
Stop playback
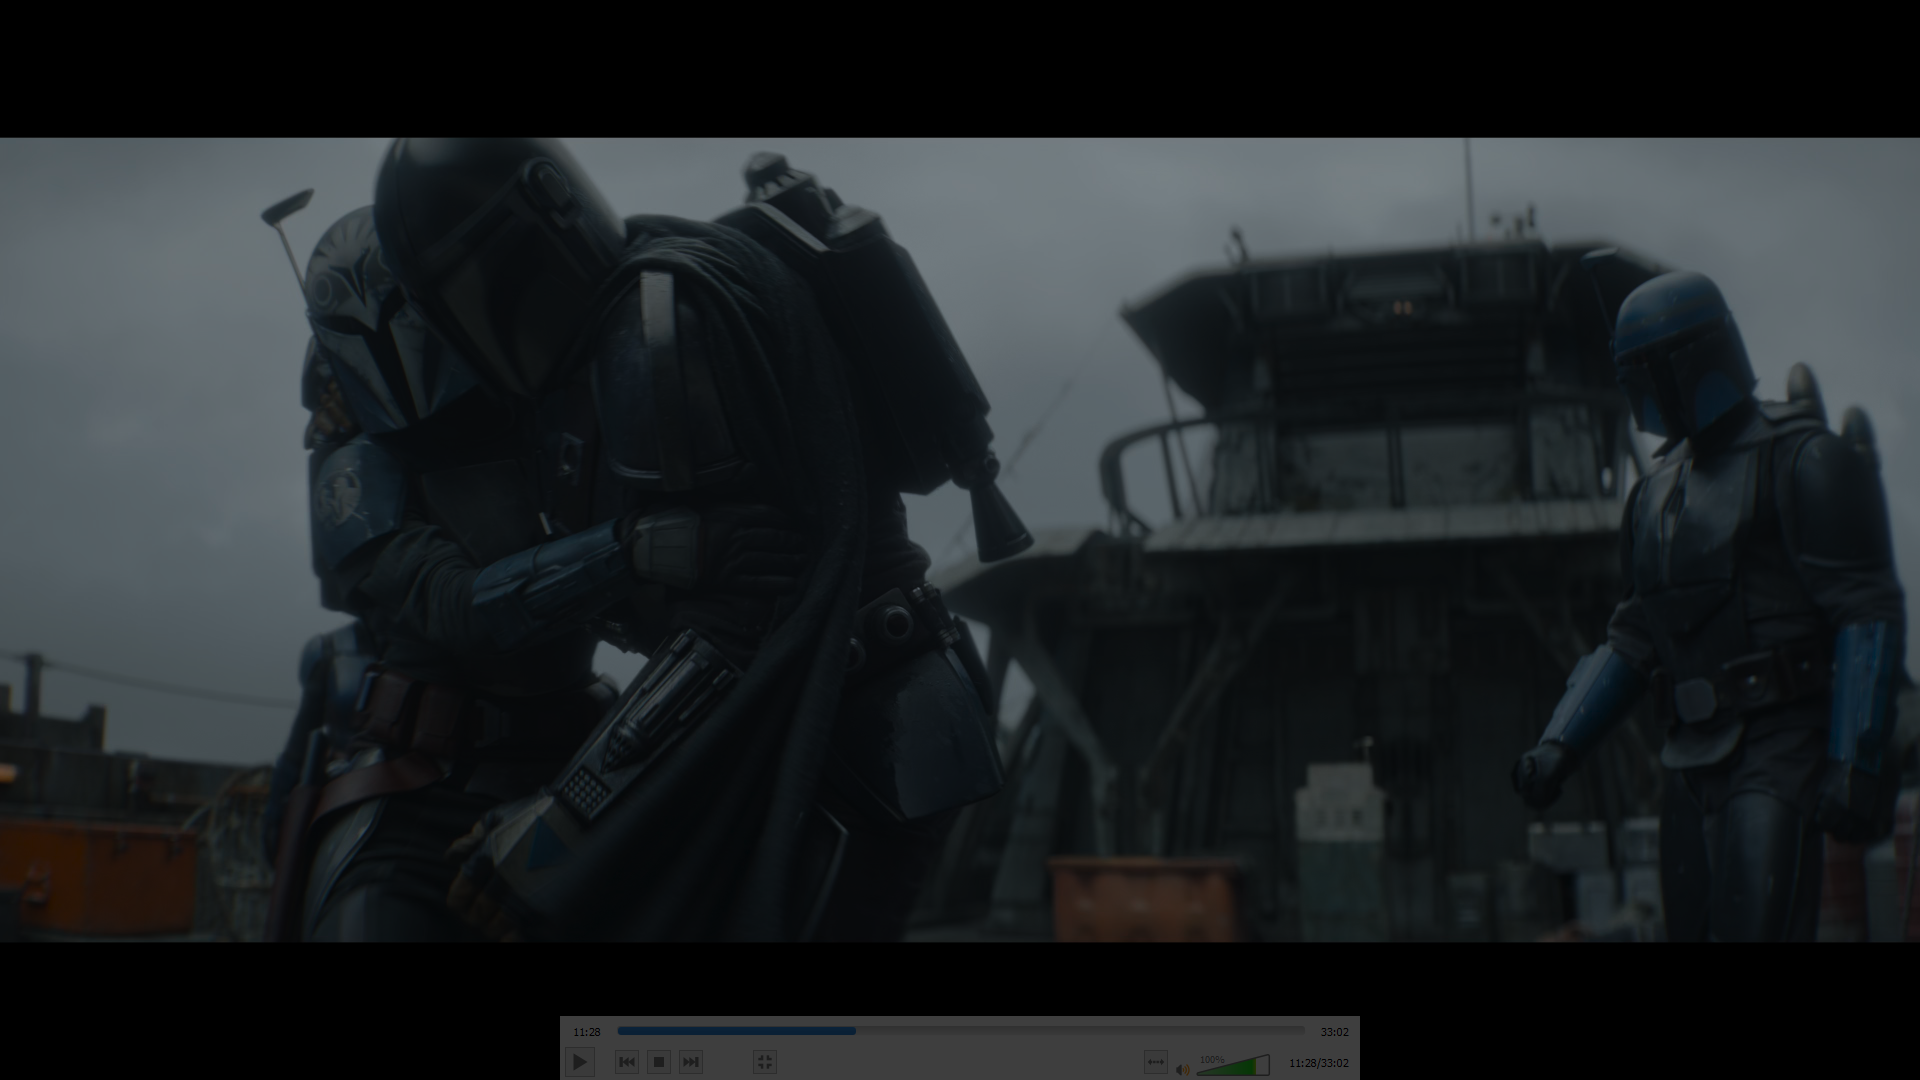[659, 1062]
